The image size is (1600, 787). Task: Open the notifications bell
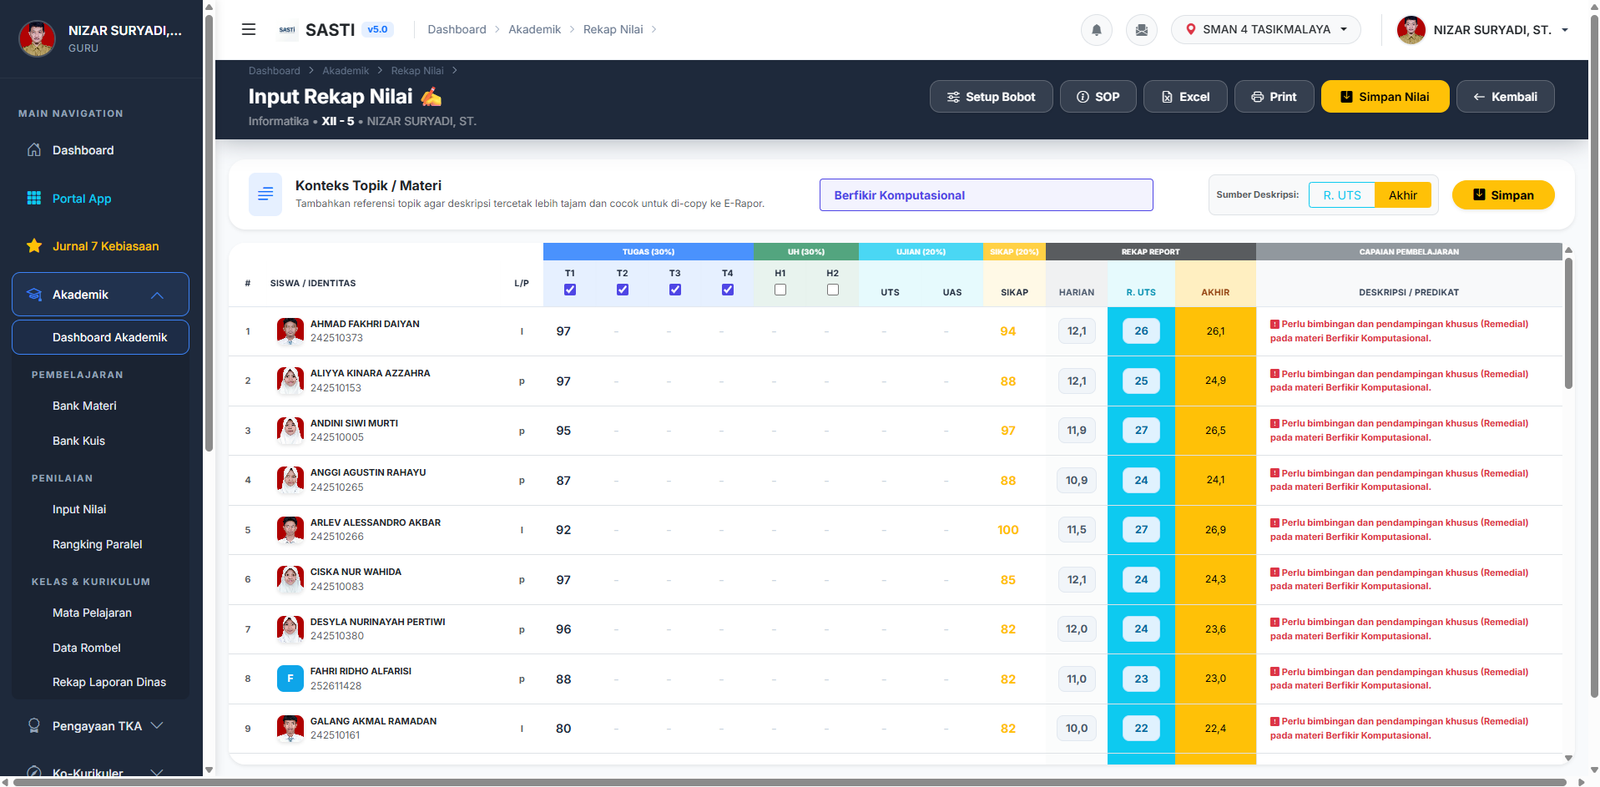pyautogui.click(x=1096, y=30)
